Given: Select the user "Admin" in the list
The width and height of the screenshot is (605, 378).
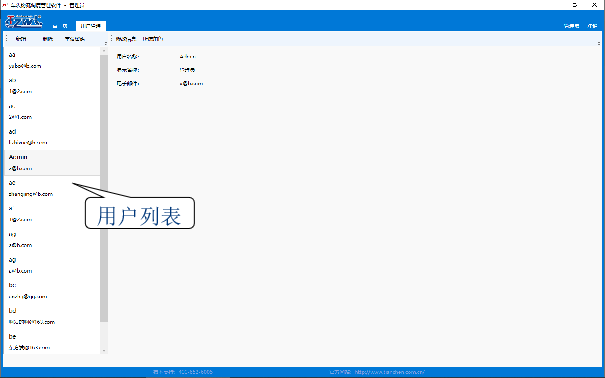Looking at the screenshot, I should pyautogui.click(x=52, y=162).
